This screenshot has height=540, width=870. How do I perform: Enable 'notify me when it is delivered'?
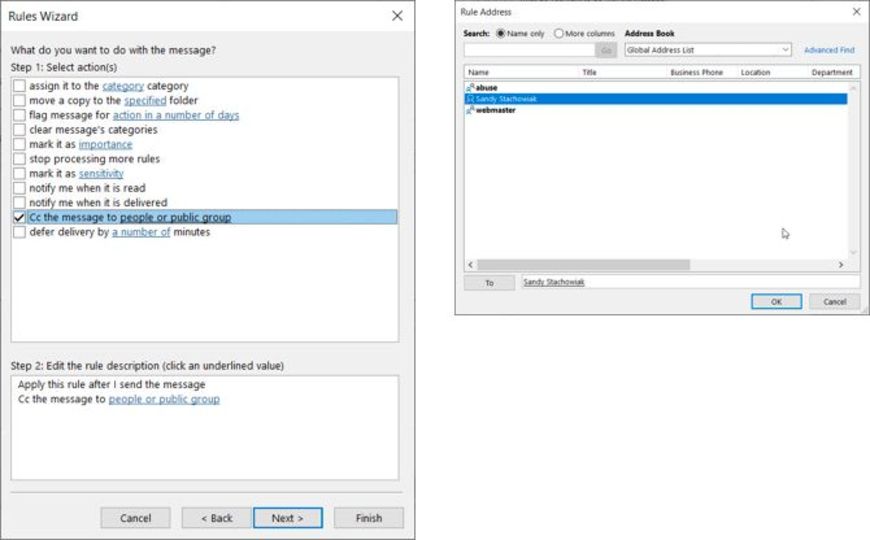pyautogui.click(x=19, y=203)
